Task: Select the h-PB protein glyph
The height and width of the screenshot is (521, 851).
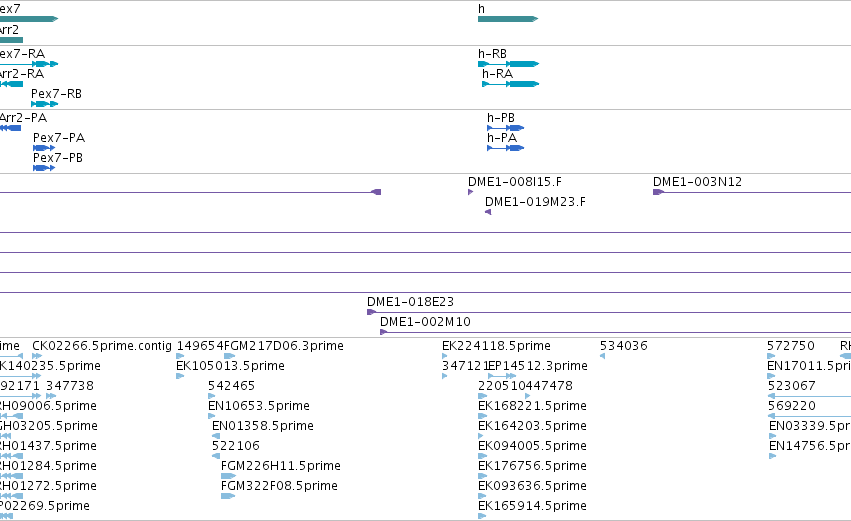Action: tap(506, 128)
